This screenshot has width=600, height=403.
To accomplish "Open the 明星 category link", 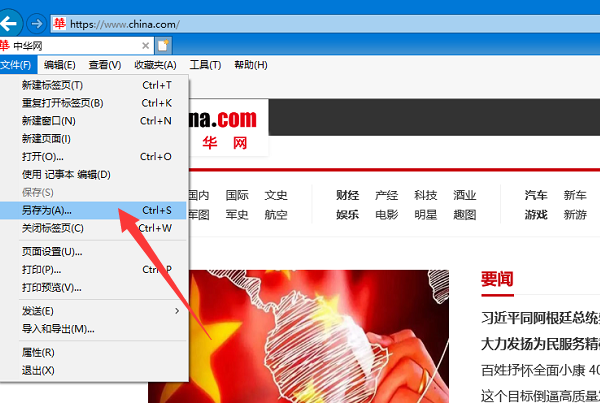I will pos(426,215).
